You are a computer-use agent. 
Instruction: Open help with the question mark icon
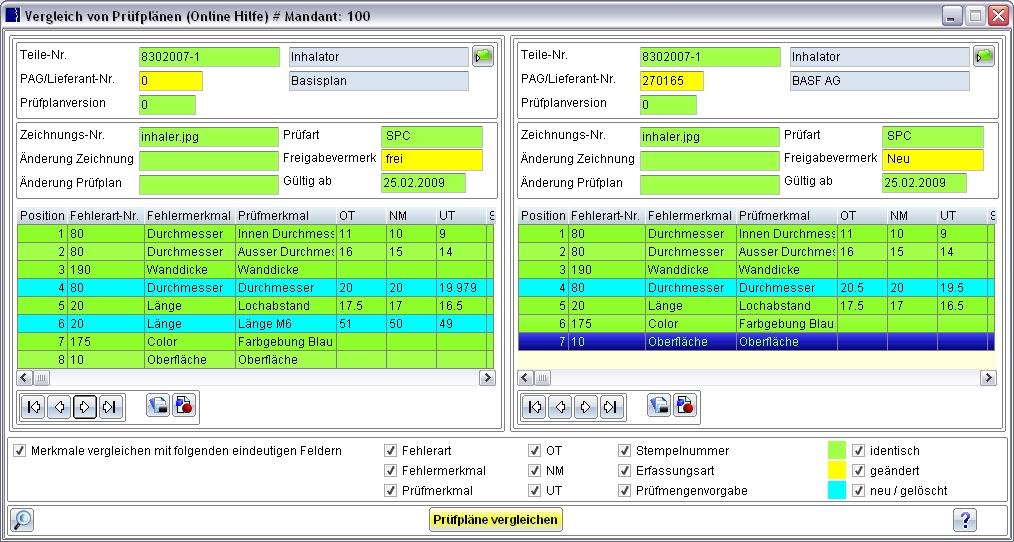click(964, 519)
